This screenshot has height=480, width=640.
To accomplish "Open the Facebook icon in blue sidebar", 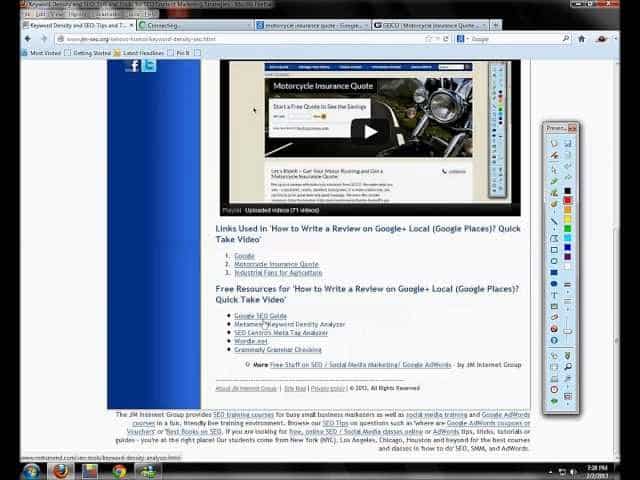I will click(133, 66).
